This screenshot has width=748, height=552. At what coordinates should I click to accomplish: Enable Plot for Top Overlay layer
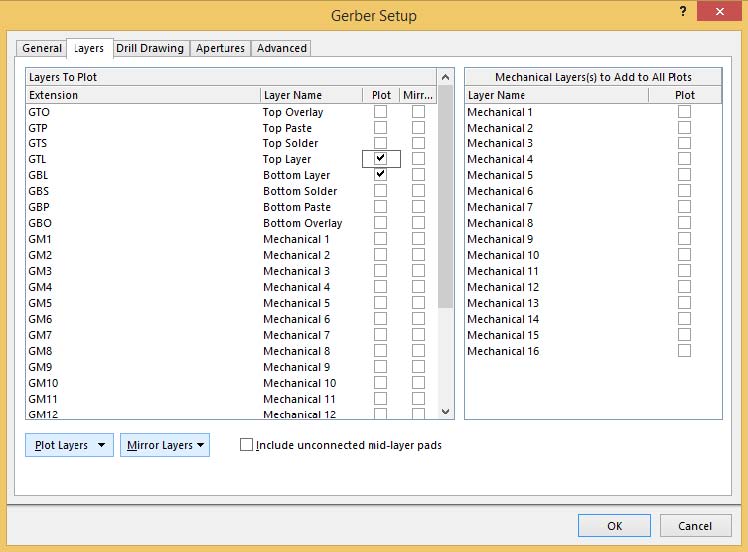pos(380,112)
